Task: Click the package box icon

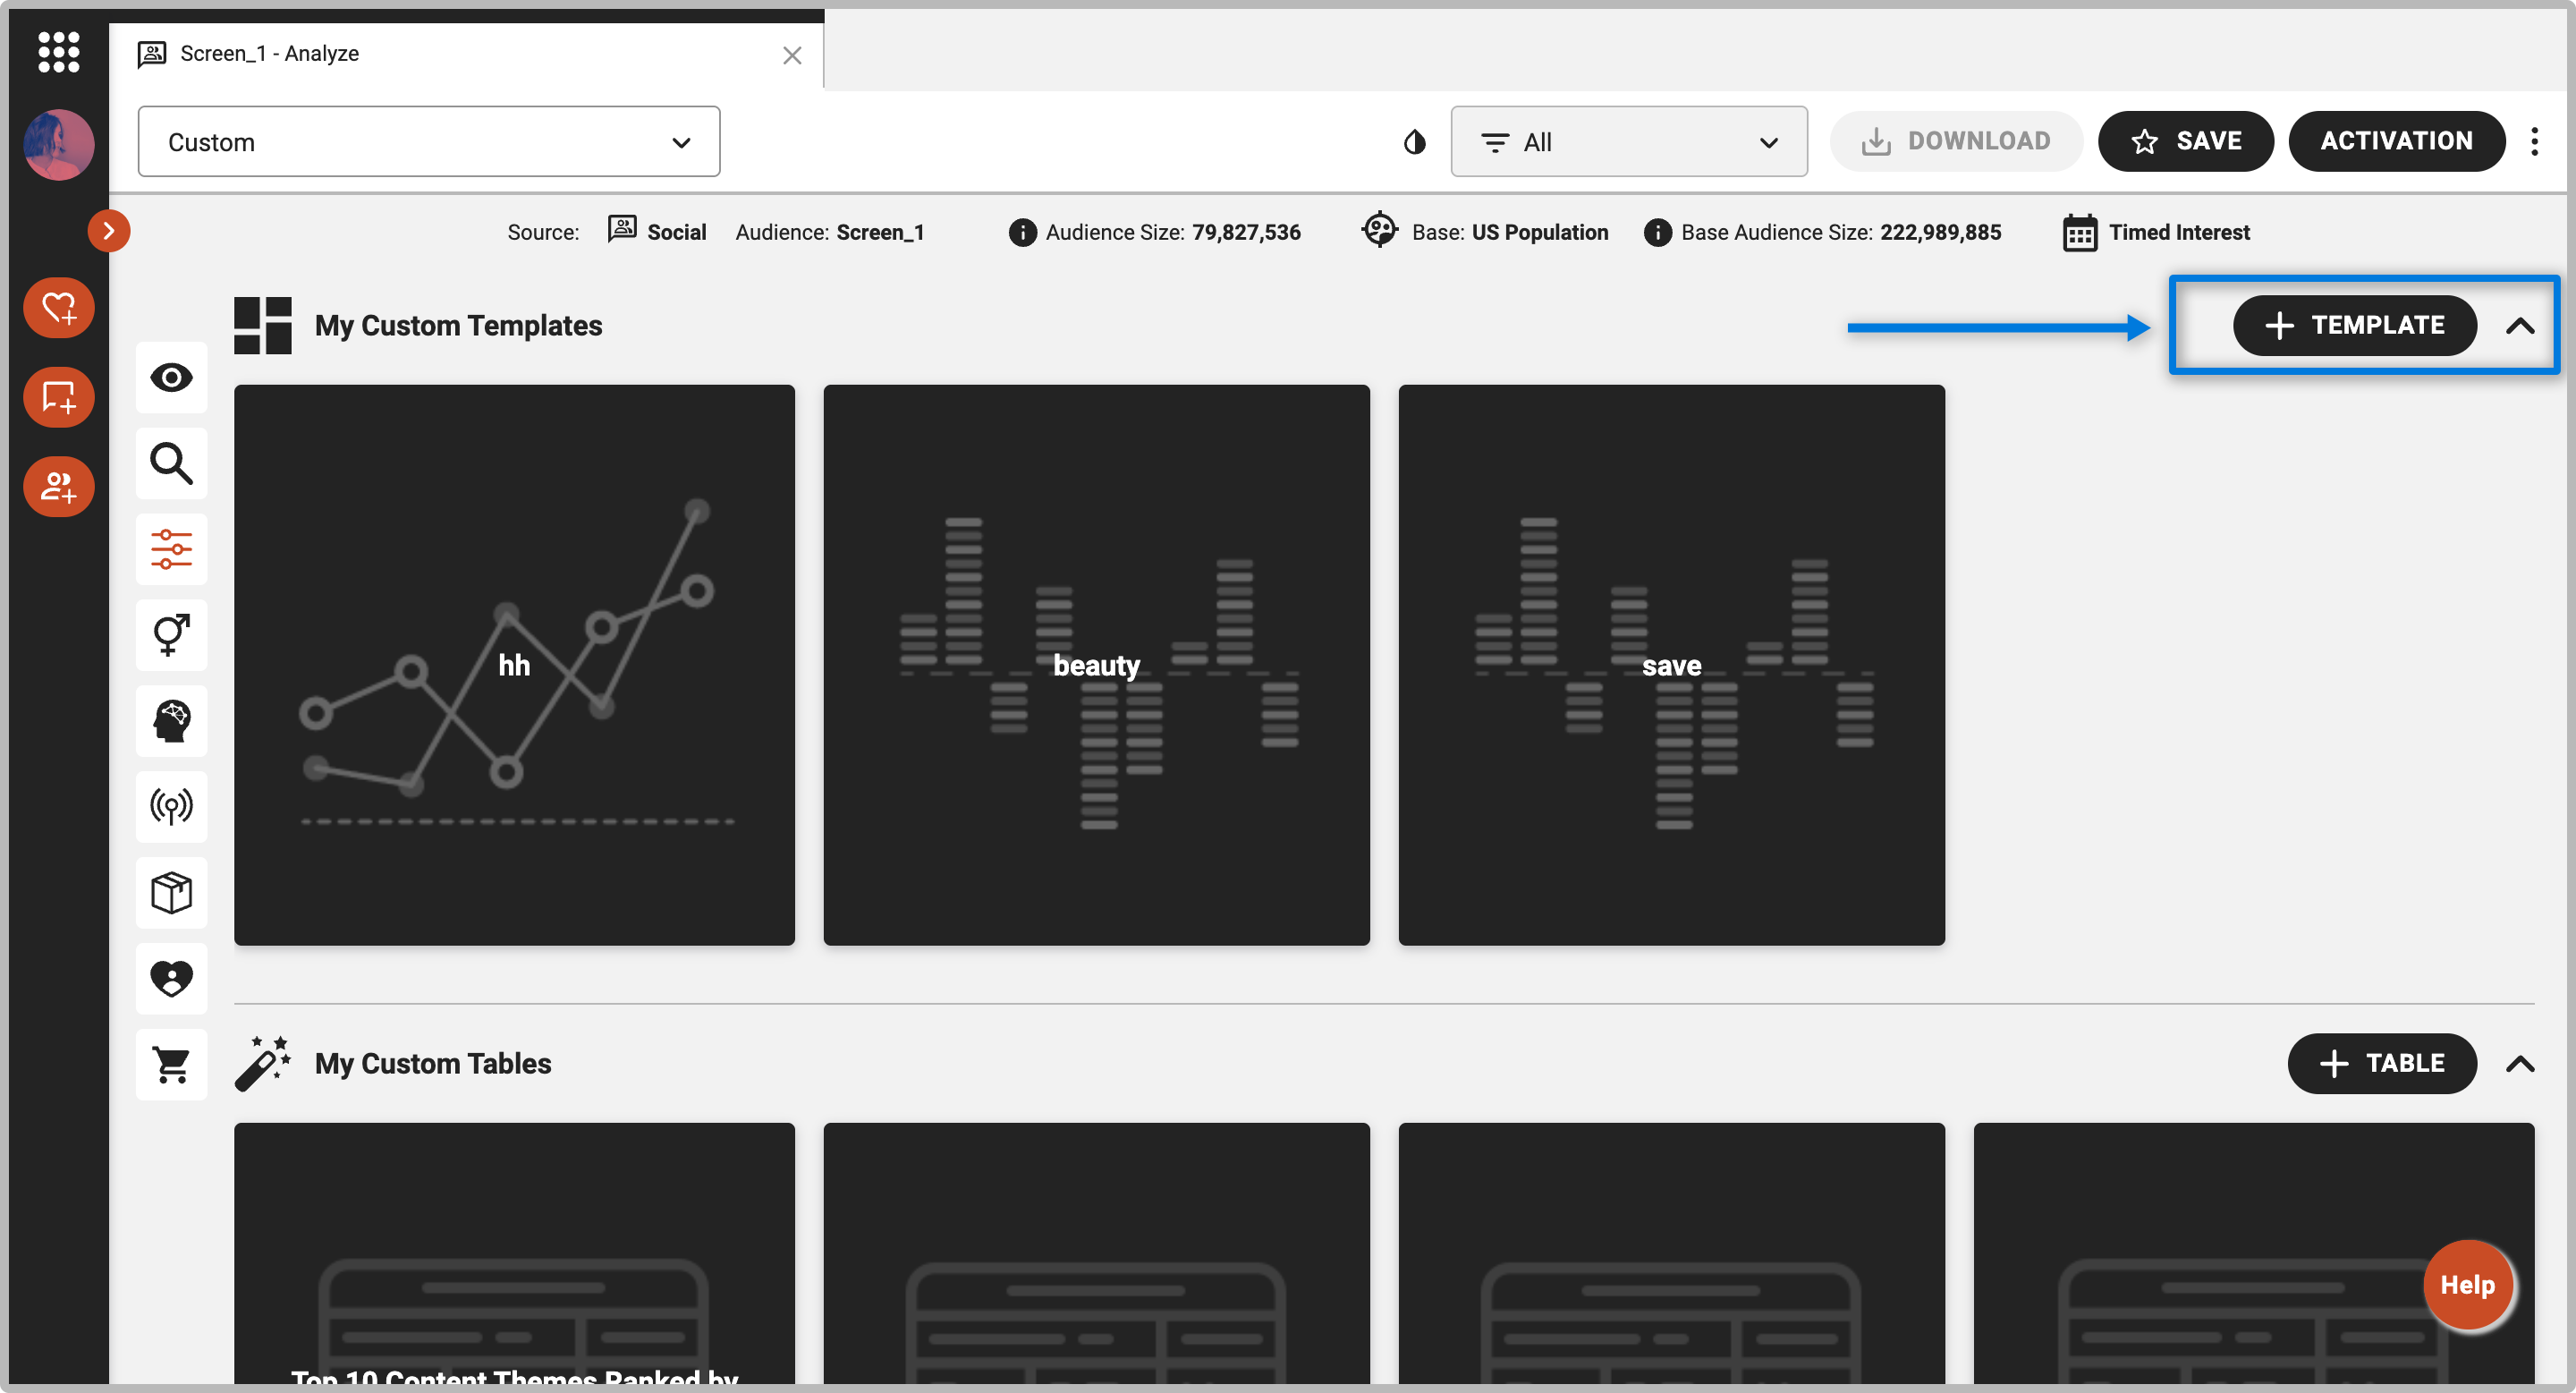Action: [171, 892]
